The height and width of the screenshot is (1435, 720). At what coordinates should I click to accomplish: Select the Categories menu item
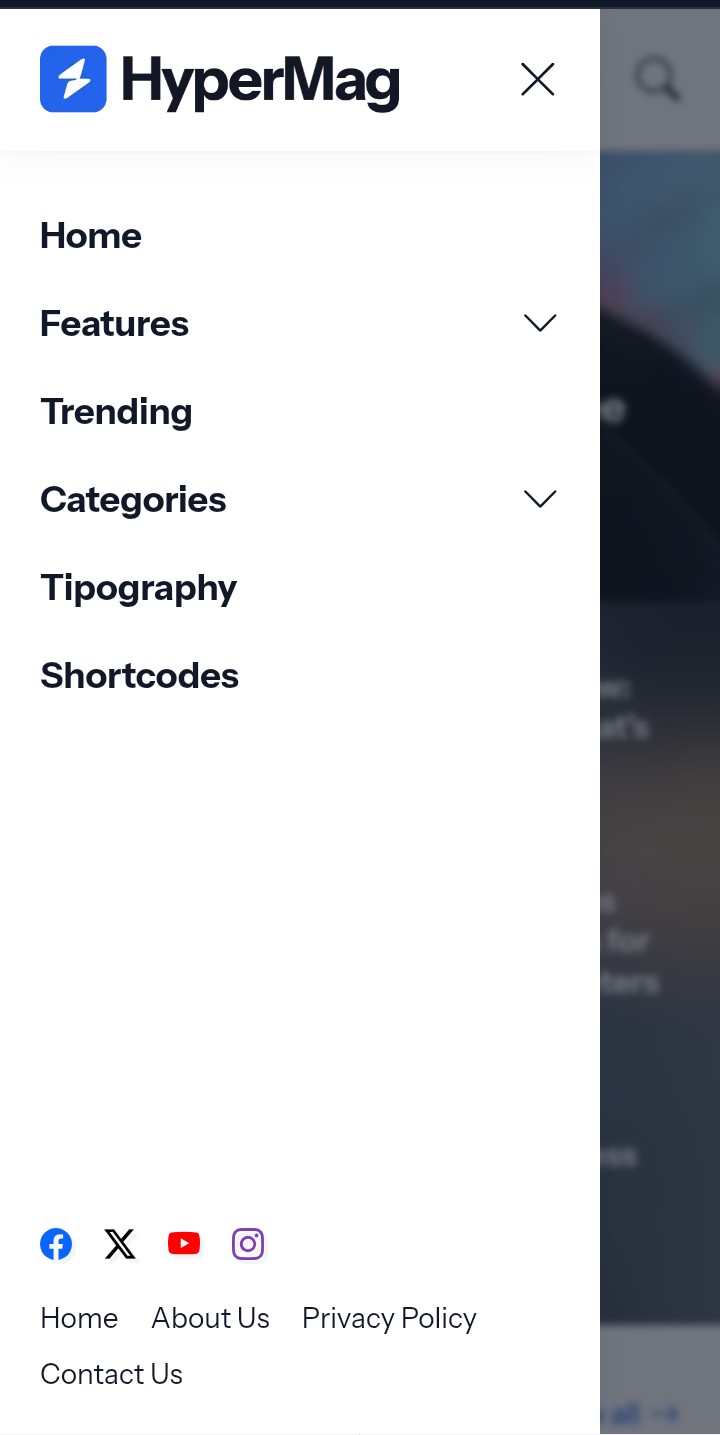(133, 500)
